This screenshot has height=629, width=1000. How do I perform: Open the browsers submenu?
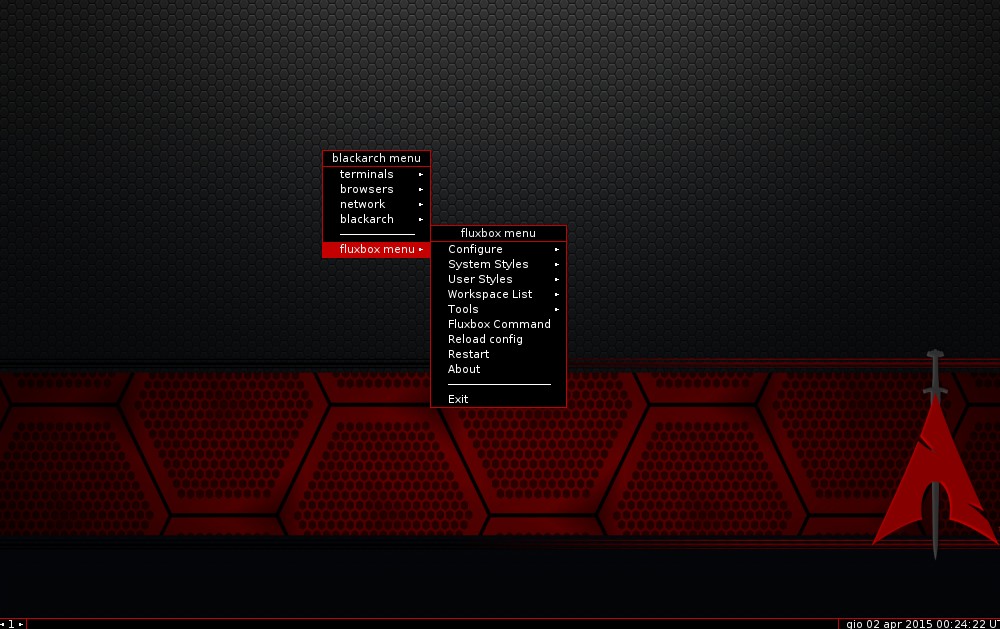point(376,189)
